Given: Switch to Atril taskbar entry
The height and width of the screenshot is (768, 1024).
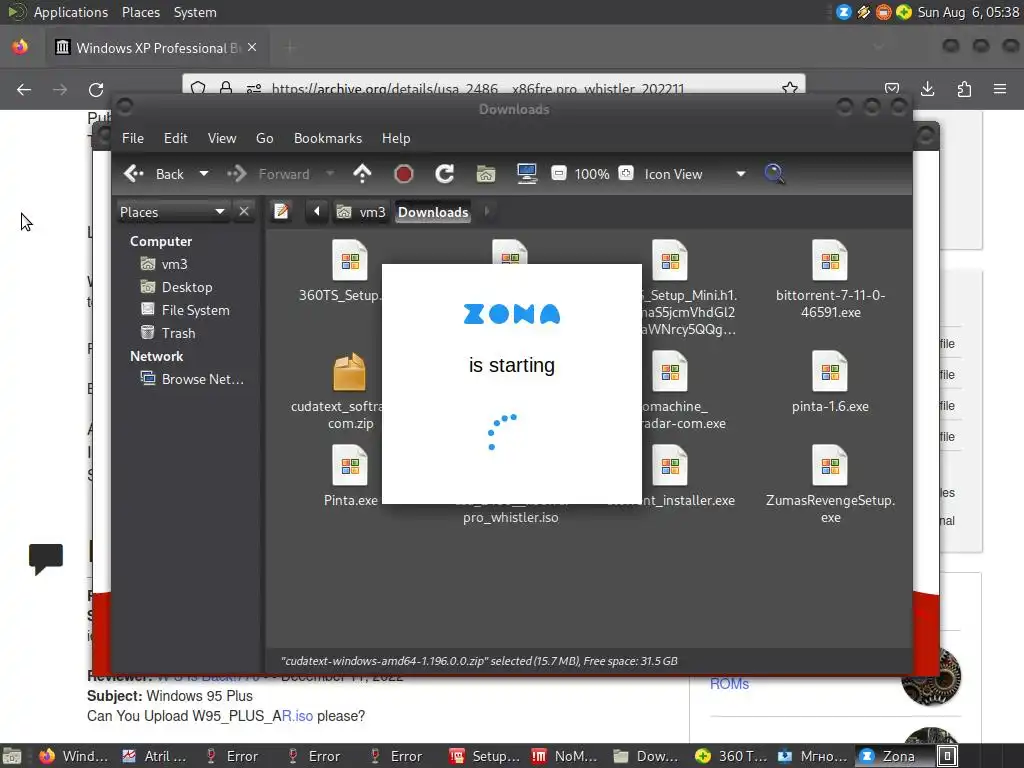Looking at the screenshot, I should pyautogui.click(x=156, y=756).
